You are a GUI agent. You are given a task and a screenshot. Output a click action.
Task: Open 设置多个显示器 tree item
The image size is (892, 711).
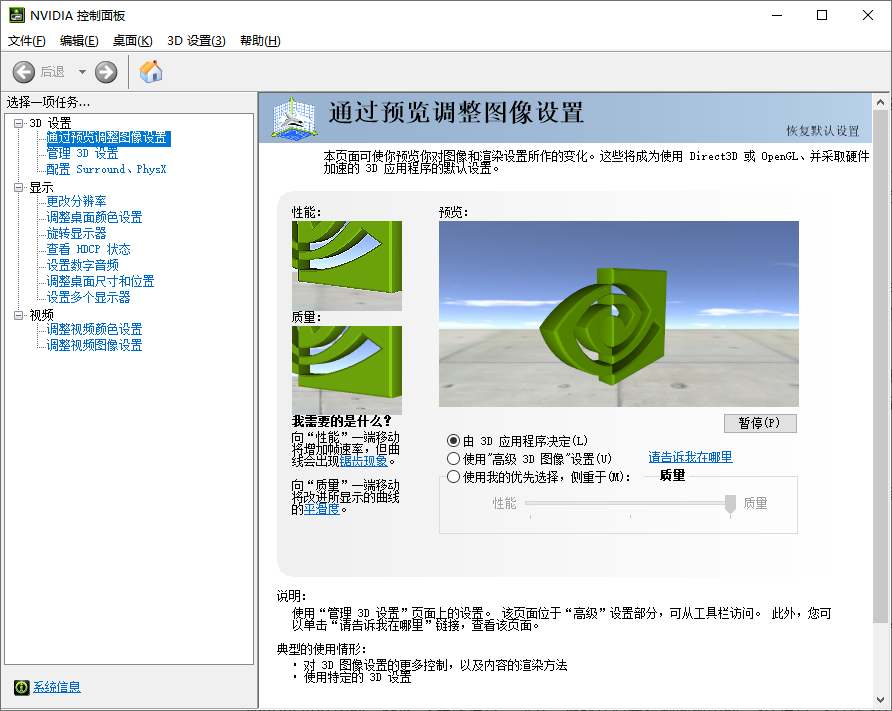click(x=88, y=297)
